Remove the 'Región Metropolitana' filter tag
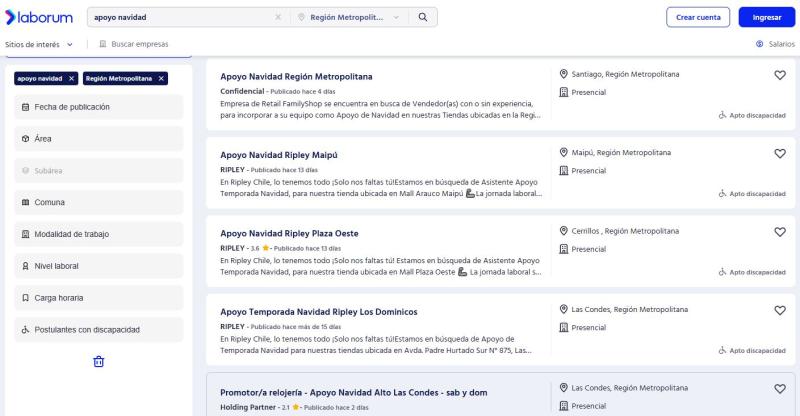Viewport: 800px width, 416px height. (x=161, y=79)
